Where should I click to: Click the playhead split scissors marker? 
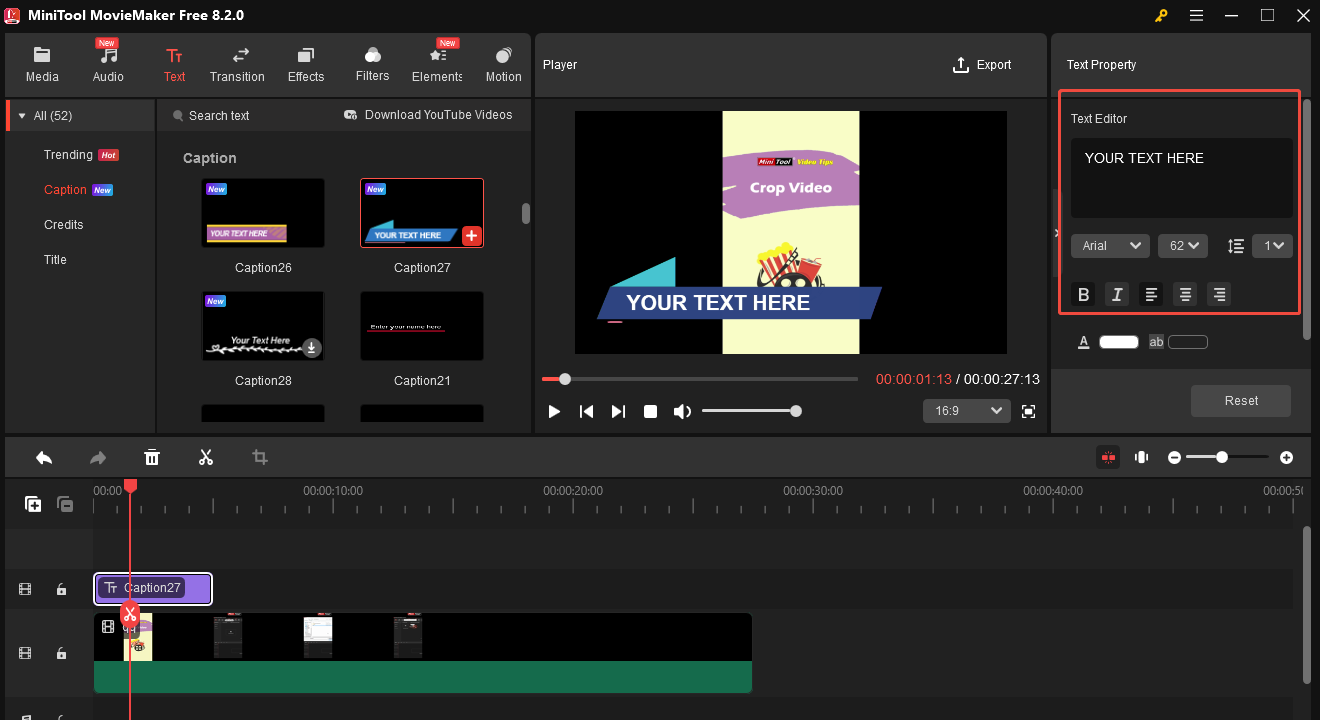click(129, 614)
